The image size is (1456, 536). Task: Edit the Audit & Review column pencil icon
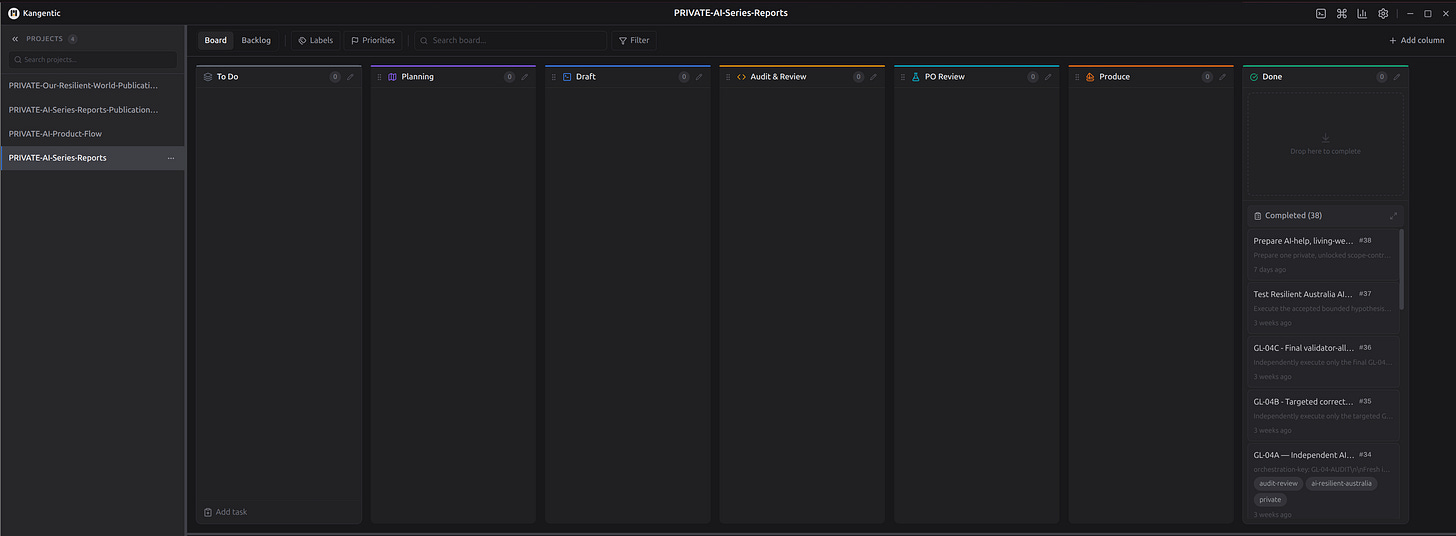point(873,77)
